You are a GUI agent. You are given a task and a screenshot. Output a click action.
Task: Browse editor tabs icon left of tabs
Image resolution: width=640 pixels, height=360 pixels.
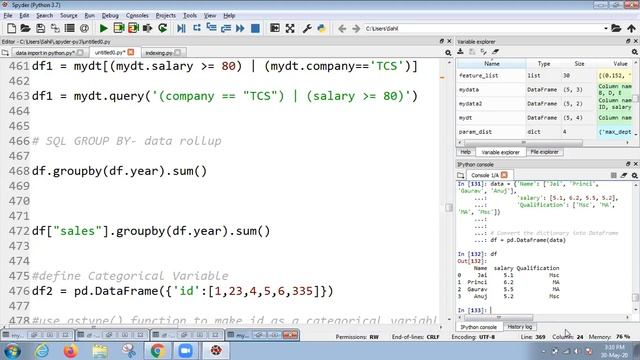5,53
